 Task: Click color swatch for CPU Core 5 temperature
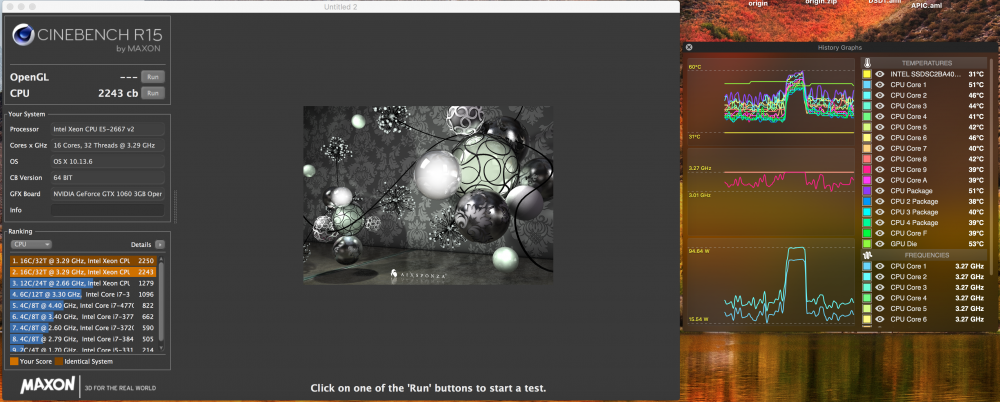pos(867,127)
